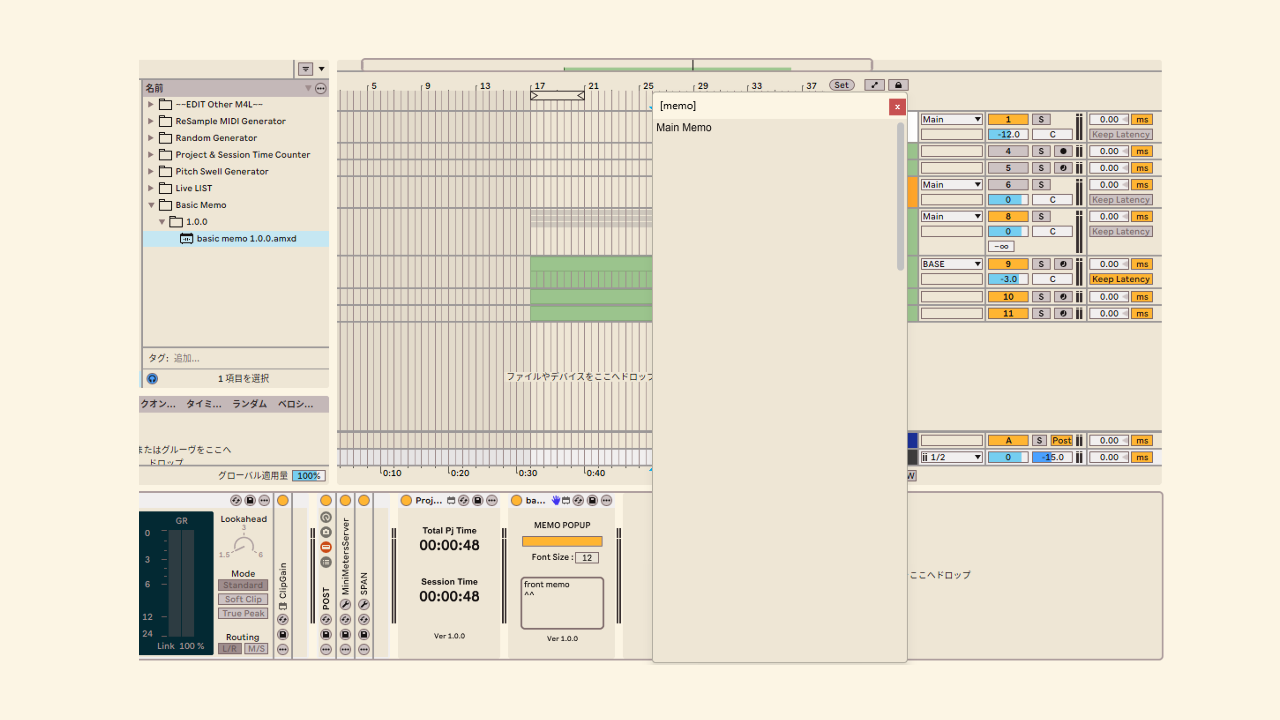Click Keep Latency button on track 9
The height and width of the screenshot is (720, 1280).
pyautogui.click(x=1121, y=279)
